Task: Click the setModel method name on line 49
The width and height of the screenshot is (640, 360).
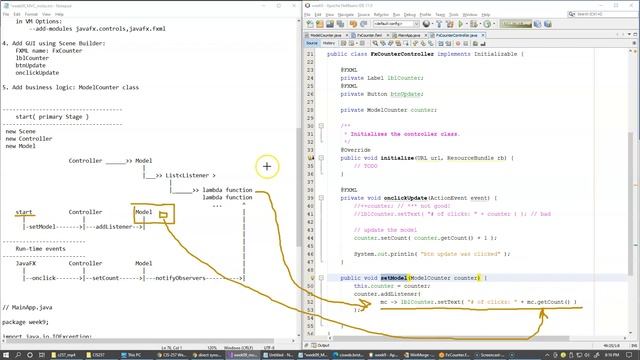Action: (393, 278)
